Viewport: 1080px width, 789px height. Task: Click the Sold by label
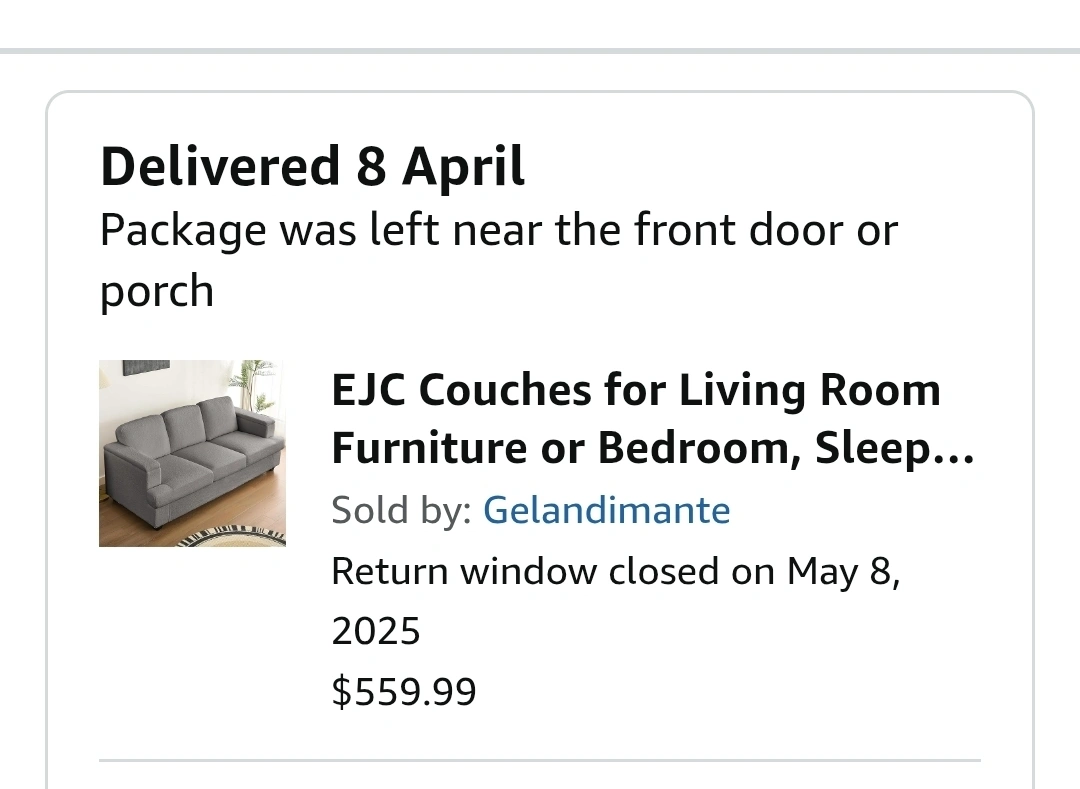click(401, 511)
